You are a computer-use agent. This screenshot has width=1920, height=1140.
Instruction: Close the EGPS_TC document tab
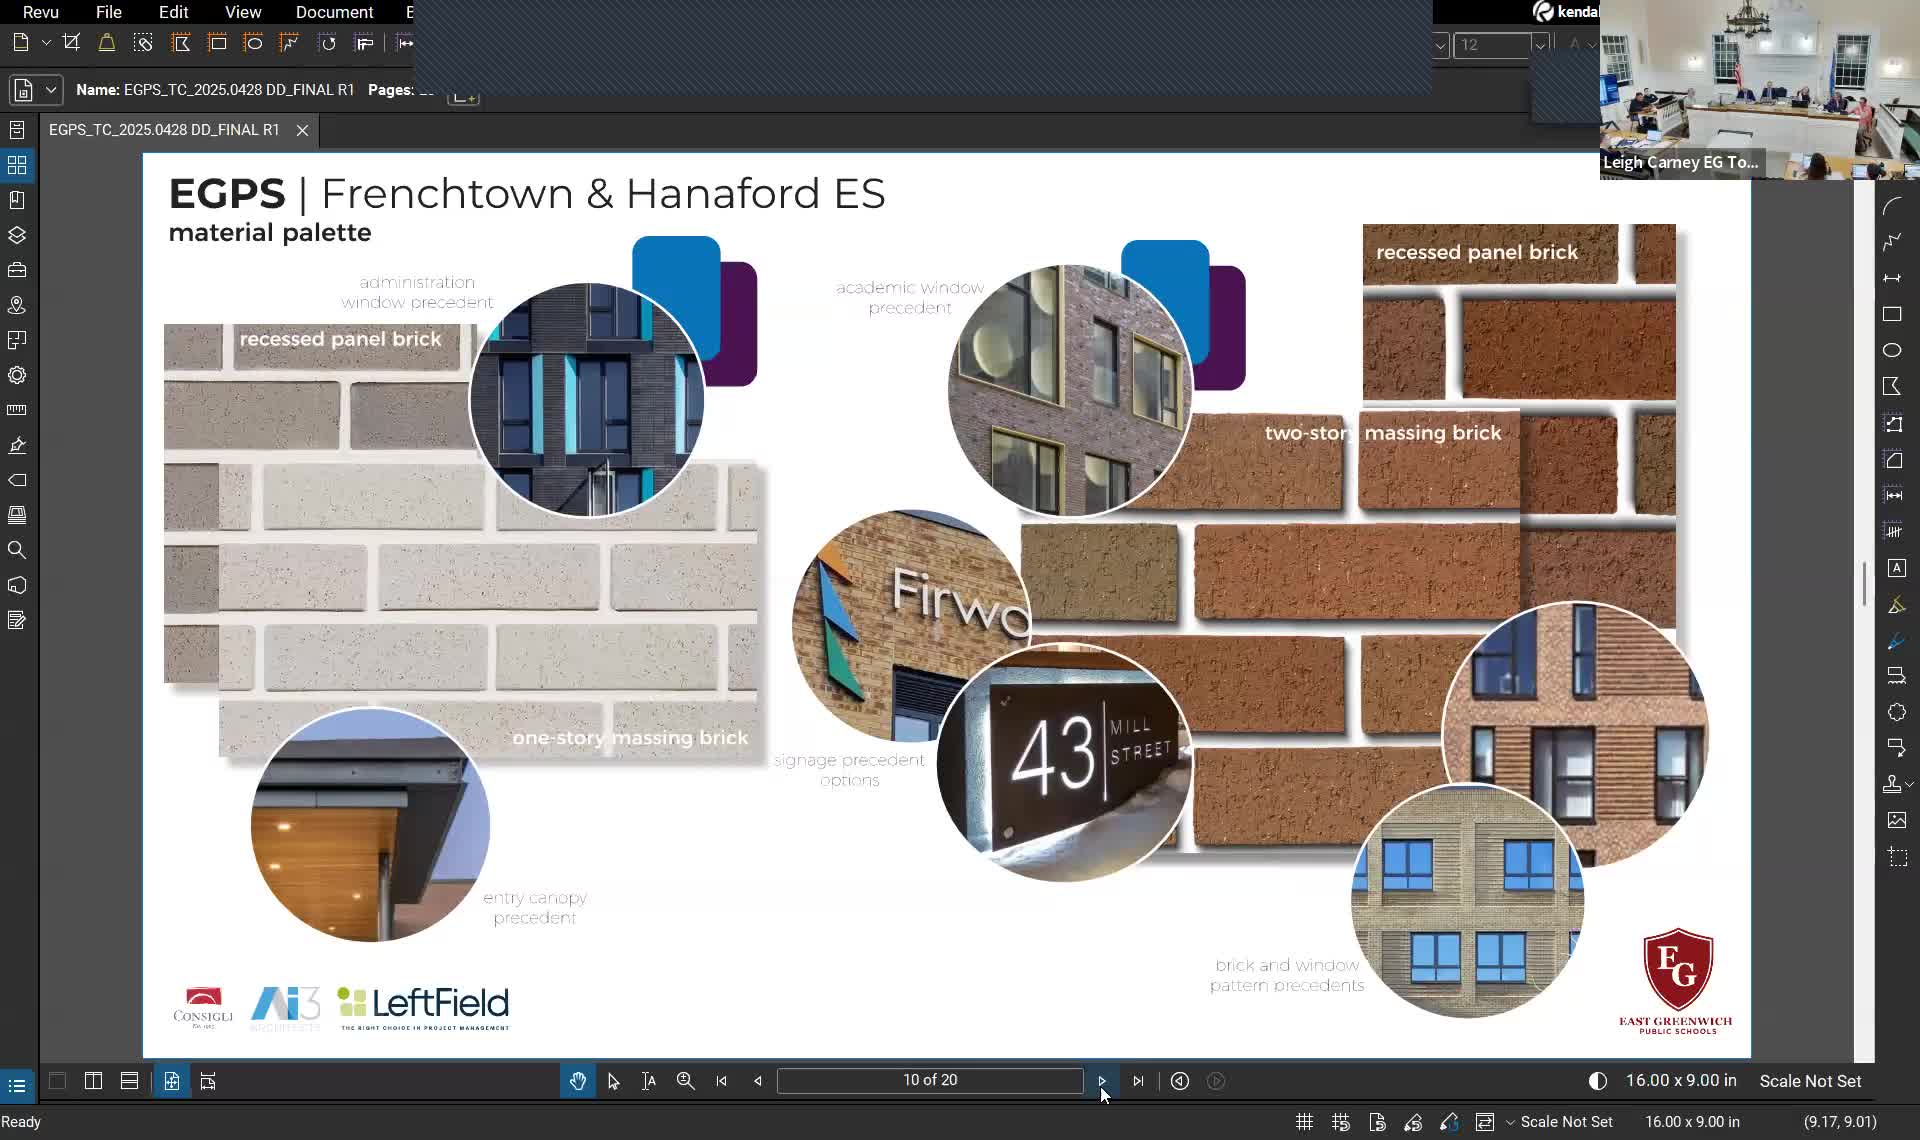tap(302, 130)
